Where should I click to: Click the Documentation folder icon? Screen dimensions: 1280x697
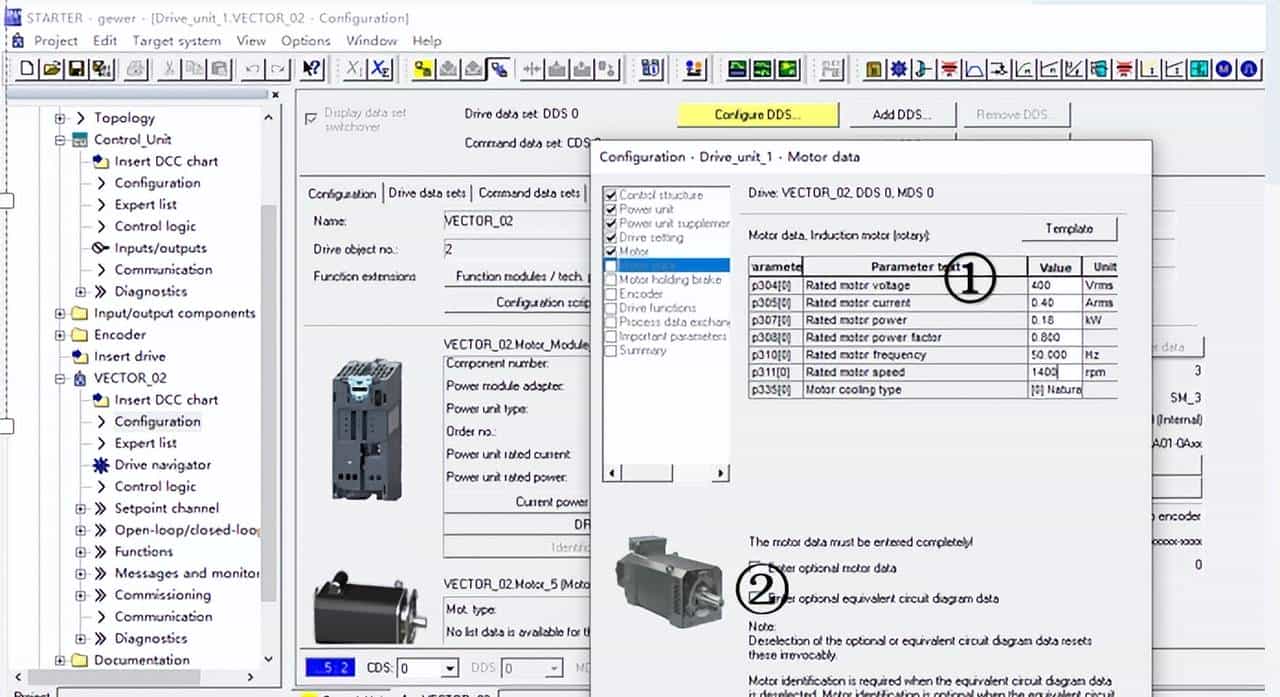point(80,660)
